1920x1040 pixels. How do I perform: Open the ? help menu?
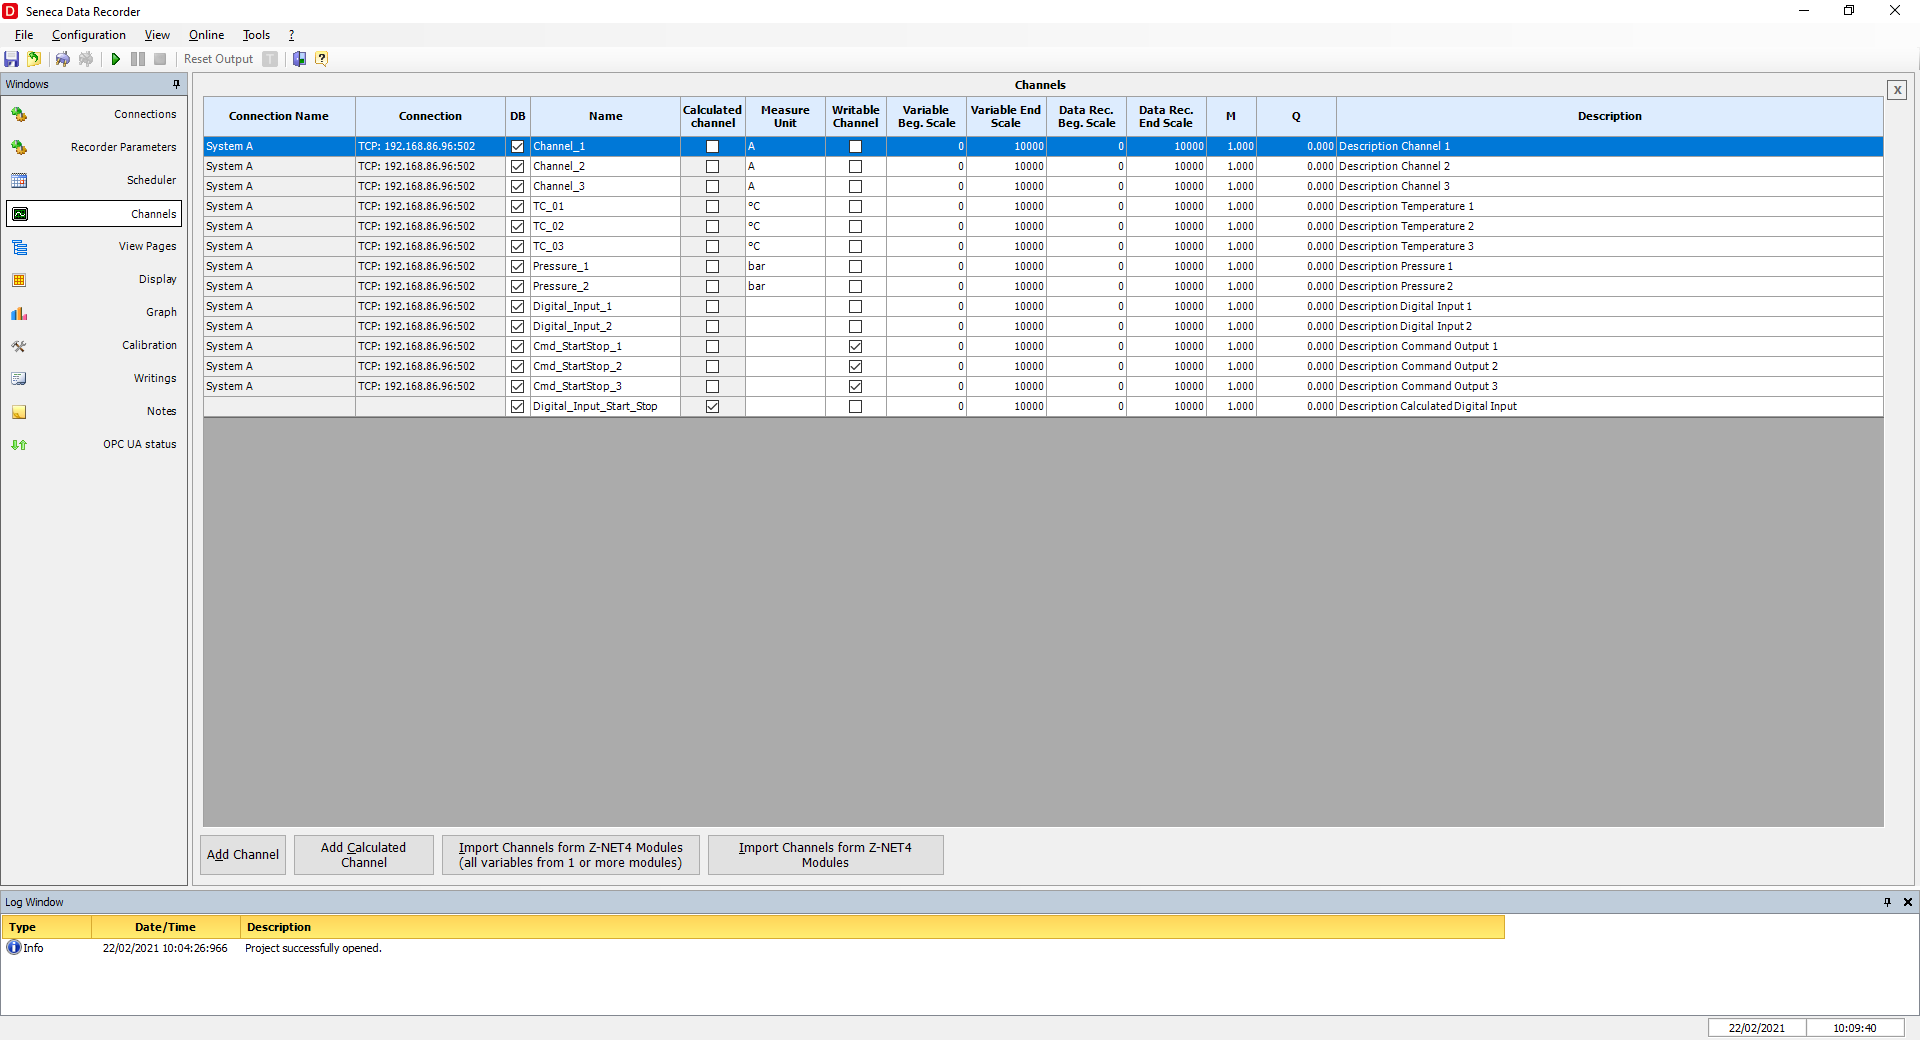tap(291, 35)
